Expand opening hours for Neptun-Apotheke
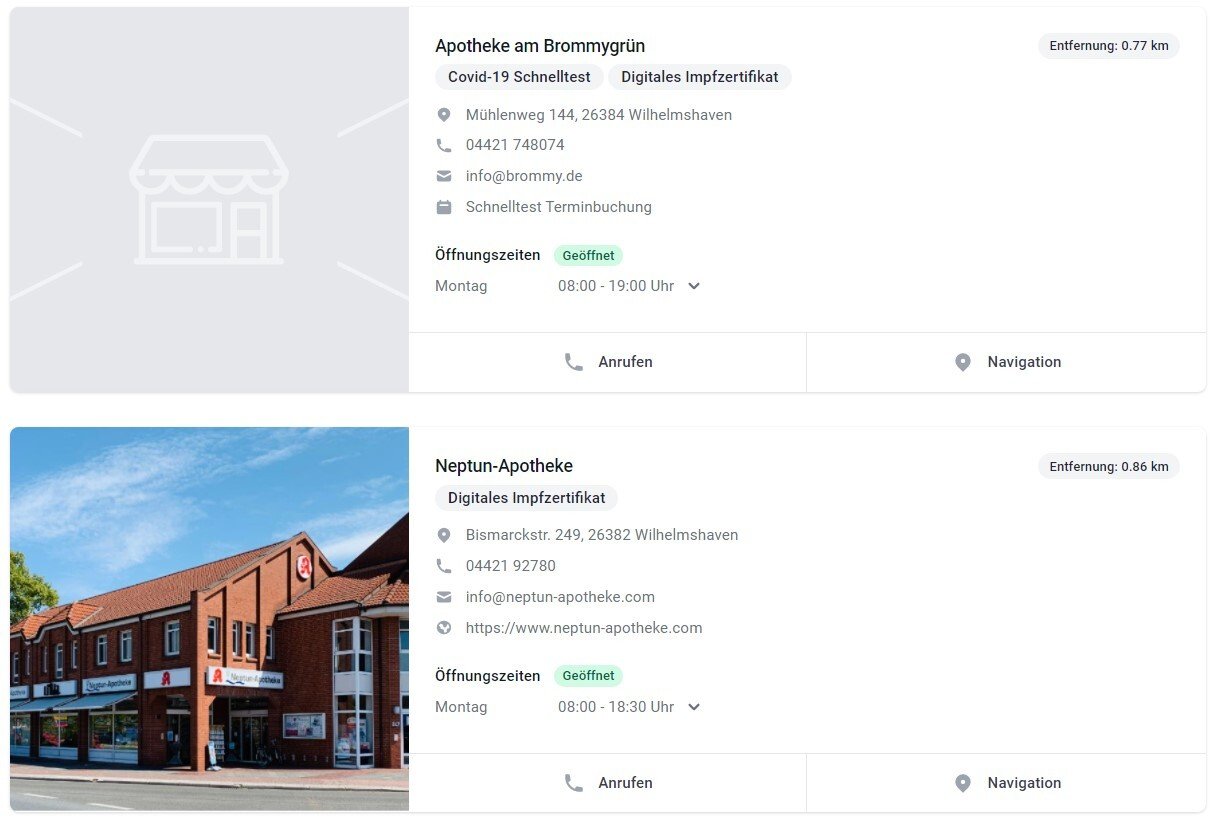 coord(694,707)
